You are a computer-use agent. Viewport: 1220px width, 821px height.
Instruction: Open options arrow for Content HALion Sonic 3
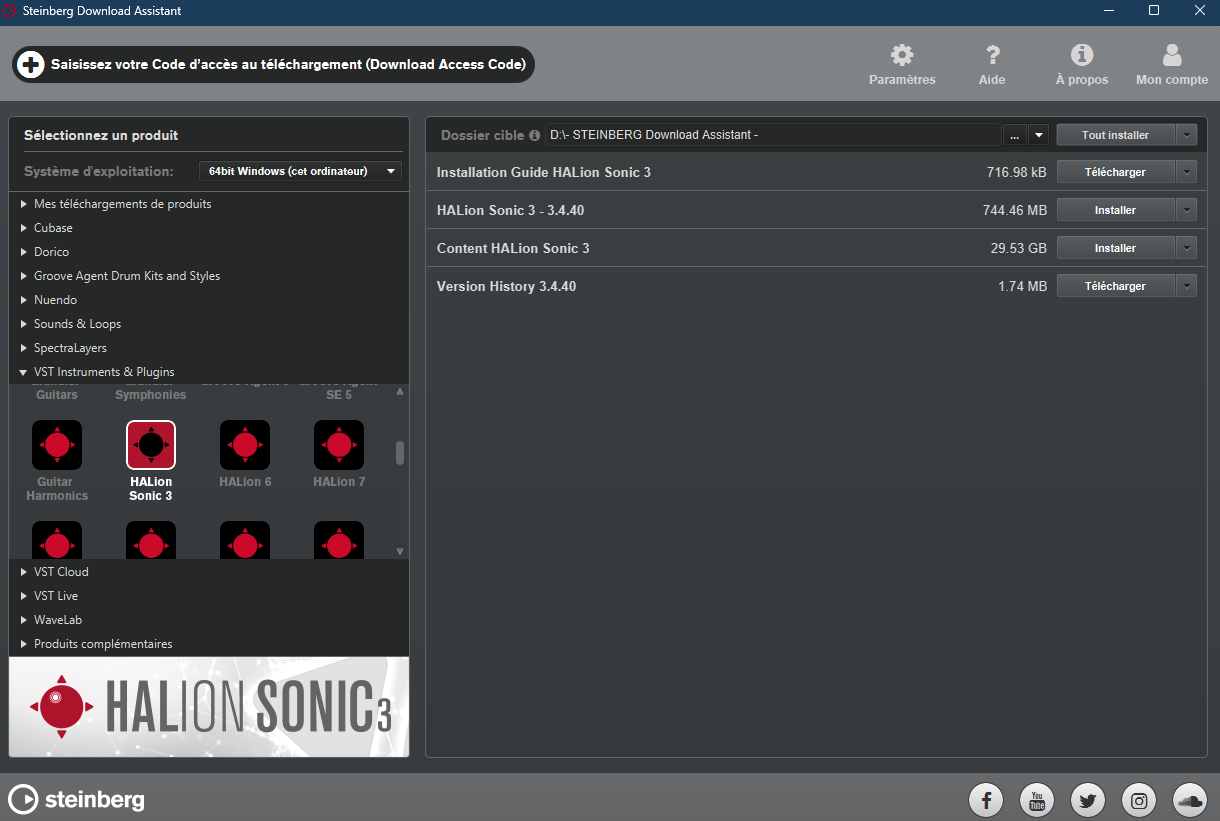pyautogui.click(x=1187, y=248)
